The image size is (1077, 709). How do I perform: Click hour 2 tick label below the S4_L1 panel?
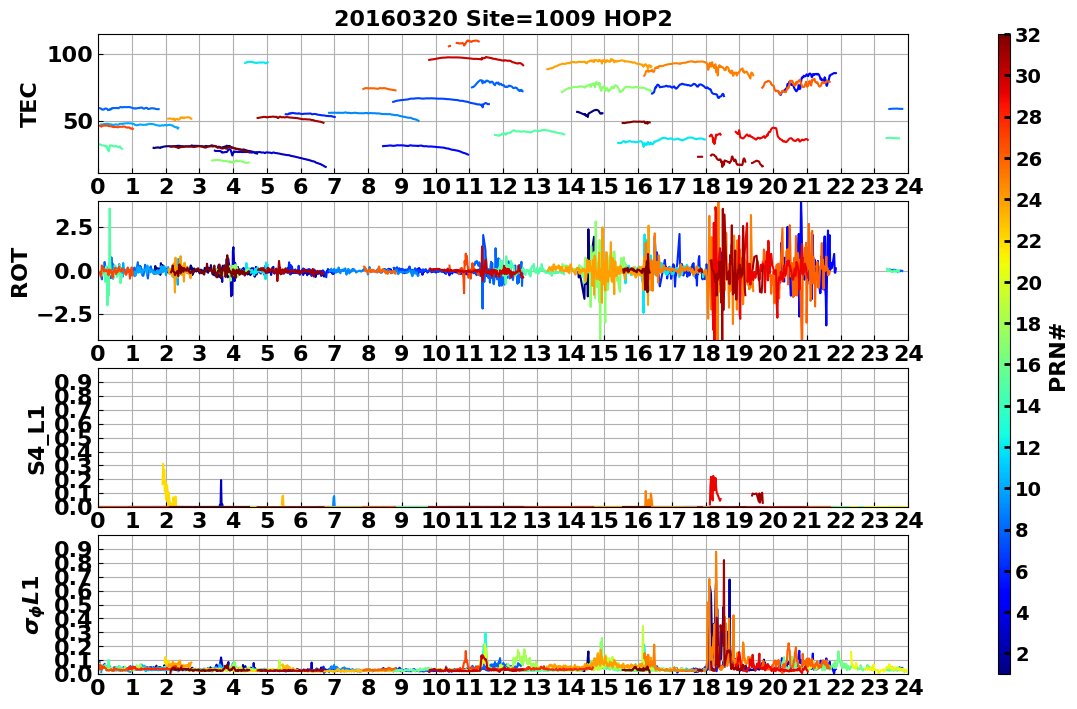click(166, 520)
